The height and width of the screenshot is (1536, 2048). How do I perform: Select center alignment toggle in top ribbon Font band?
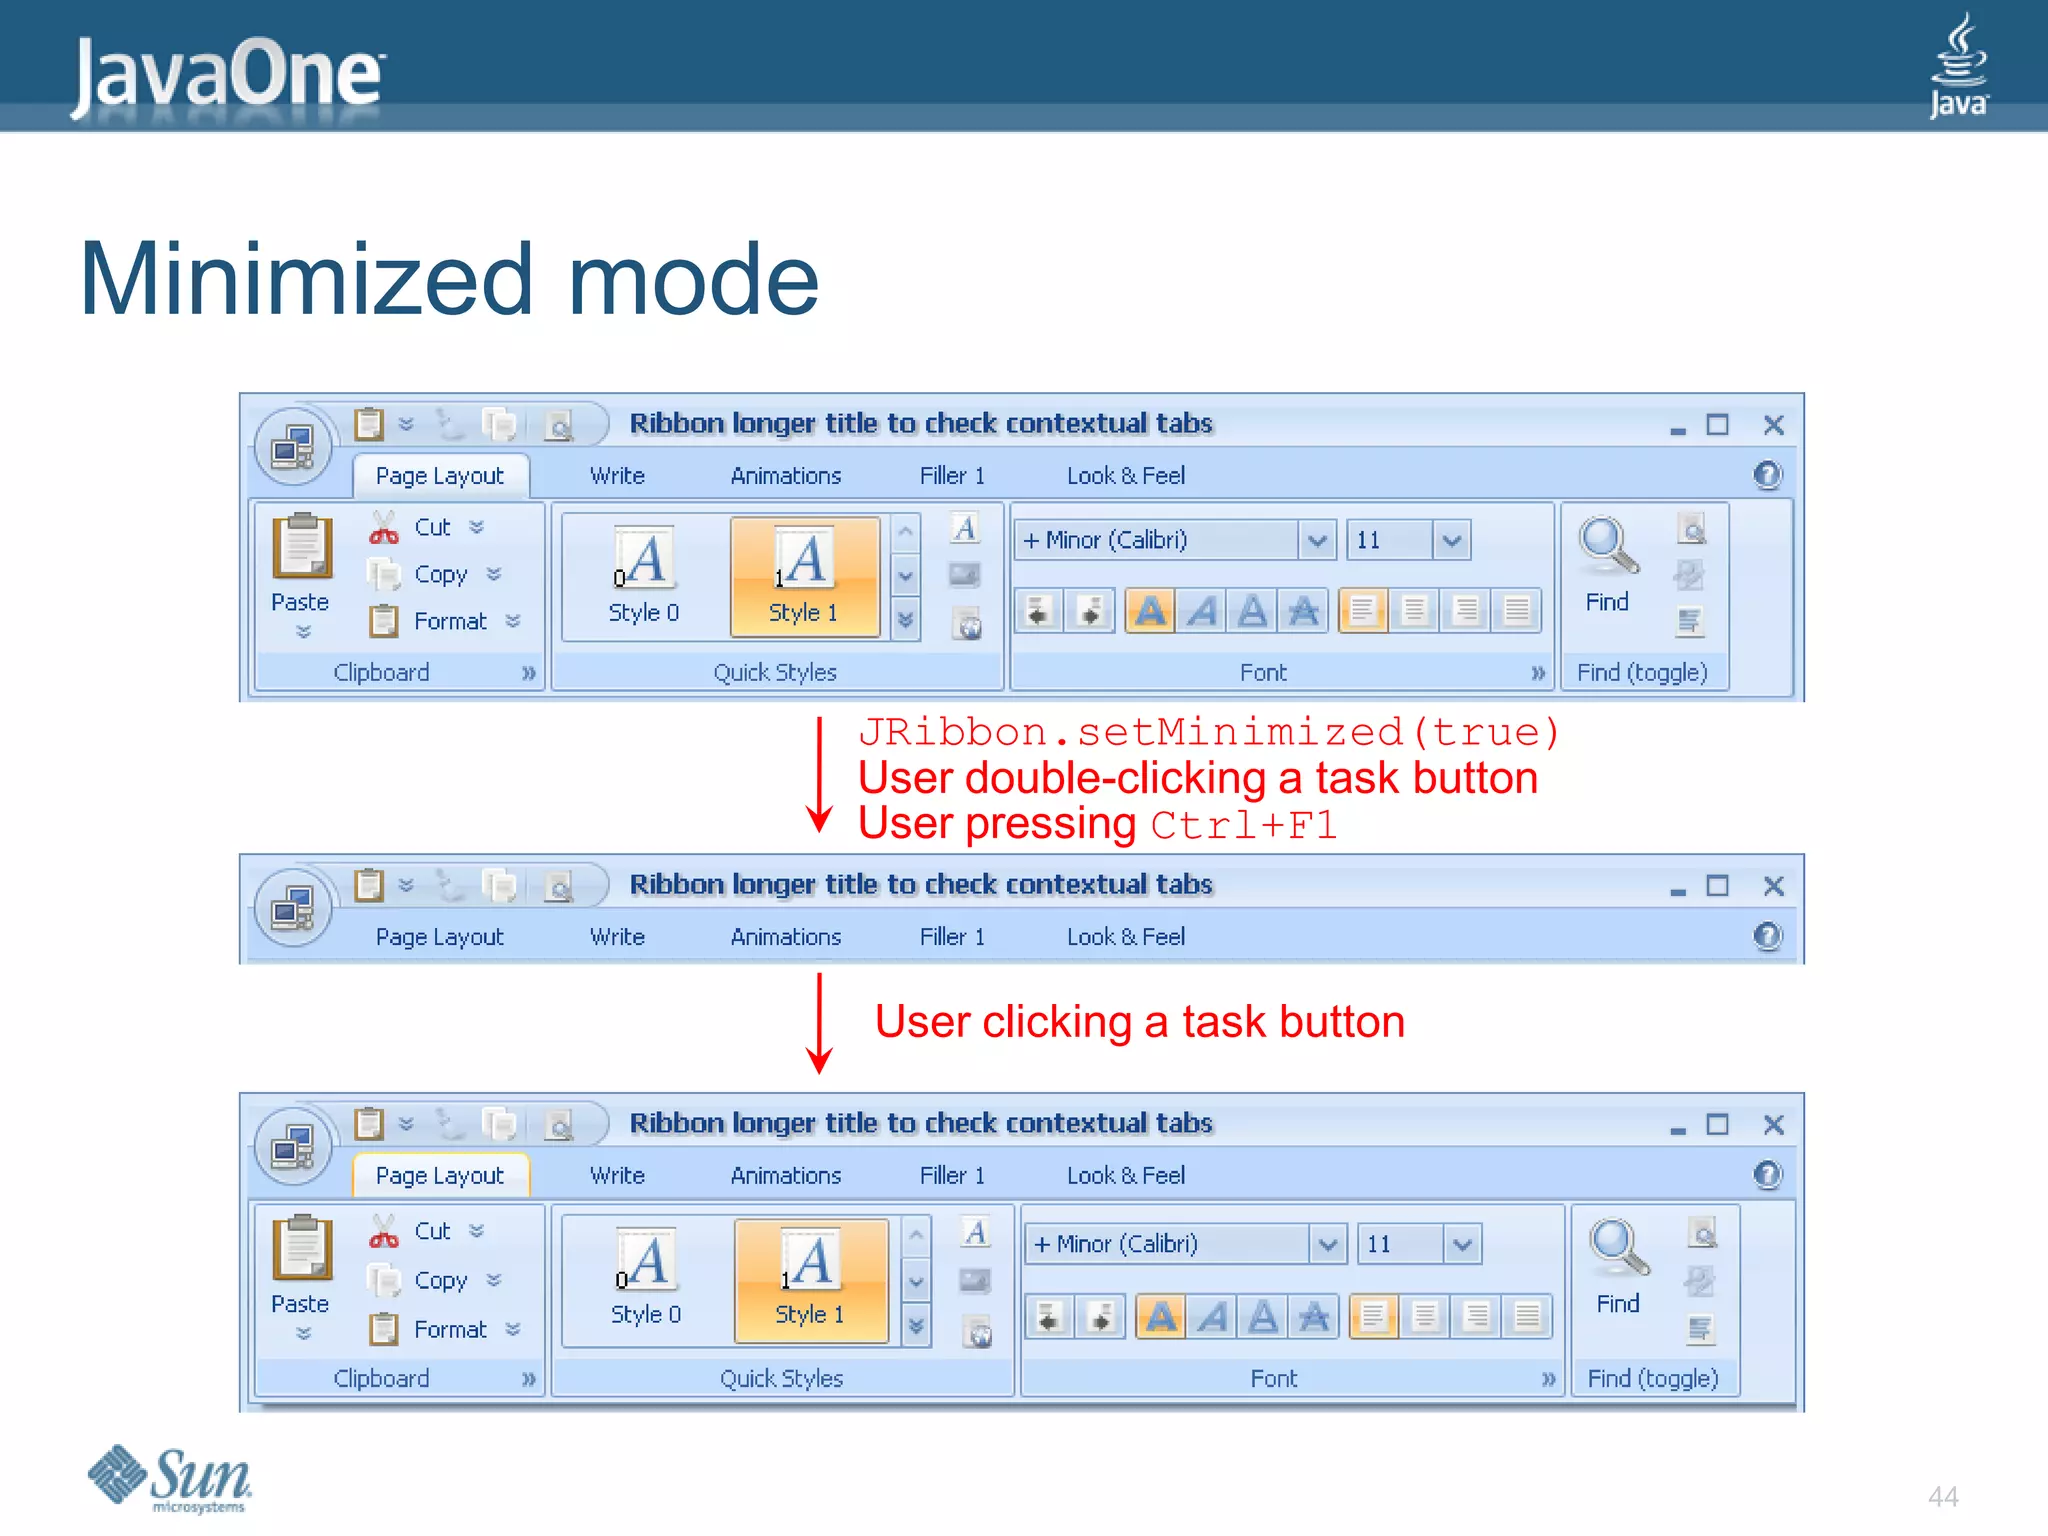(1414, 610)
